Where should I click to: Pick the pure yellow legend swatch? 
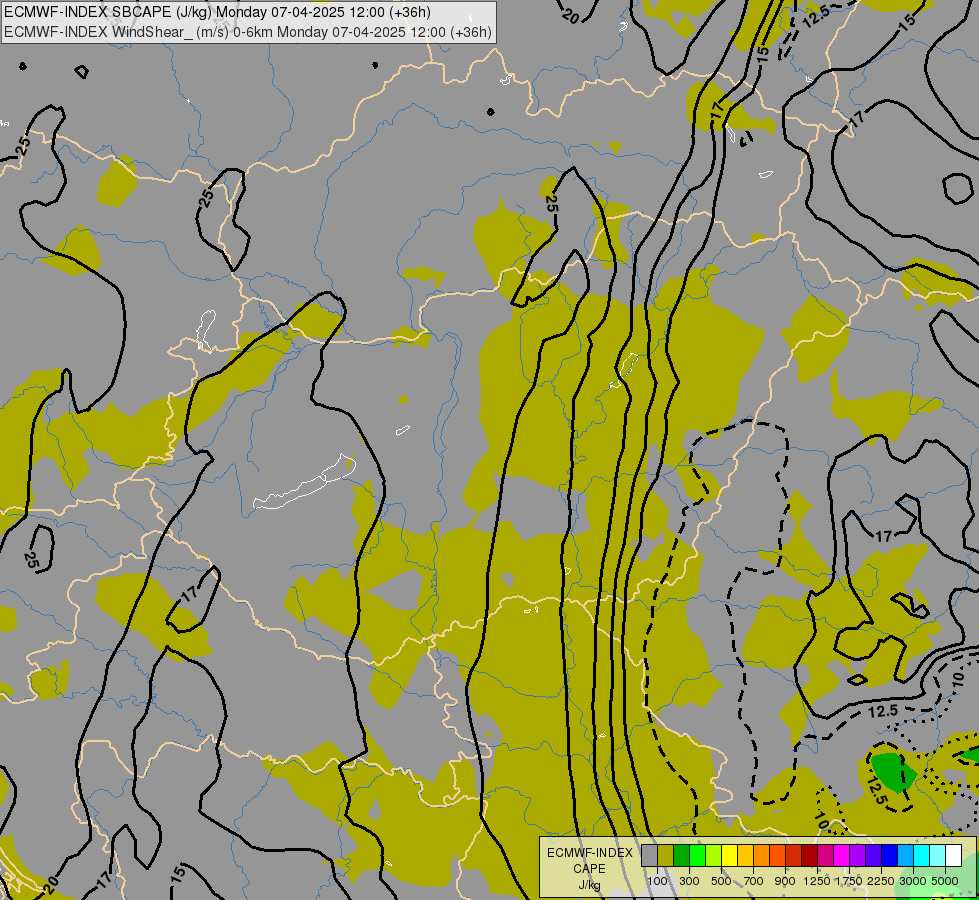[730, 856]
